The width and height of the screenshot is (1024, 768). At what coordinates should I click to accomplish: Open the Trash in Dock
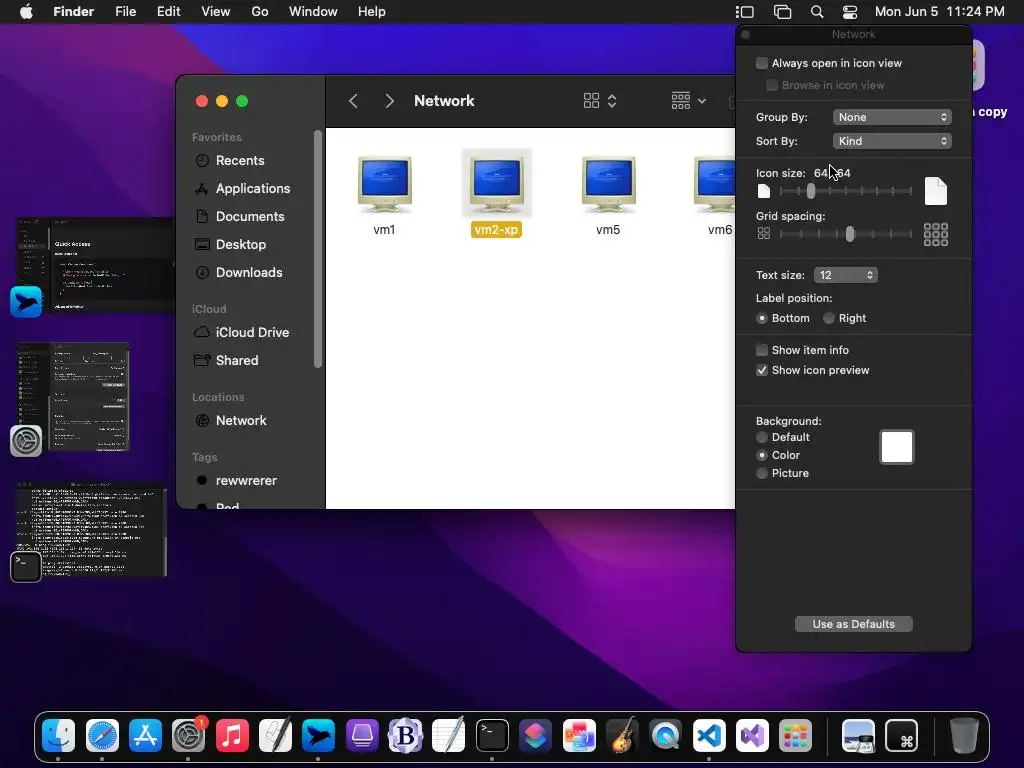click(963, 735)
